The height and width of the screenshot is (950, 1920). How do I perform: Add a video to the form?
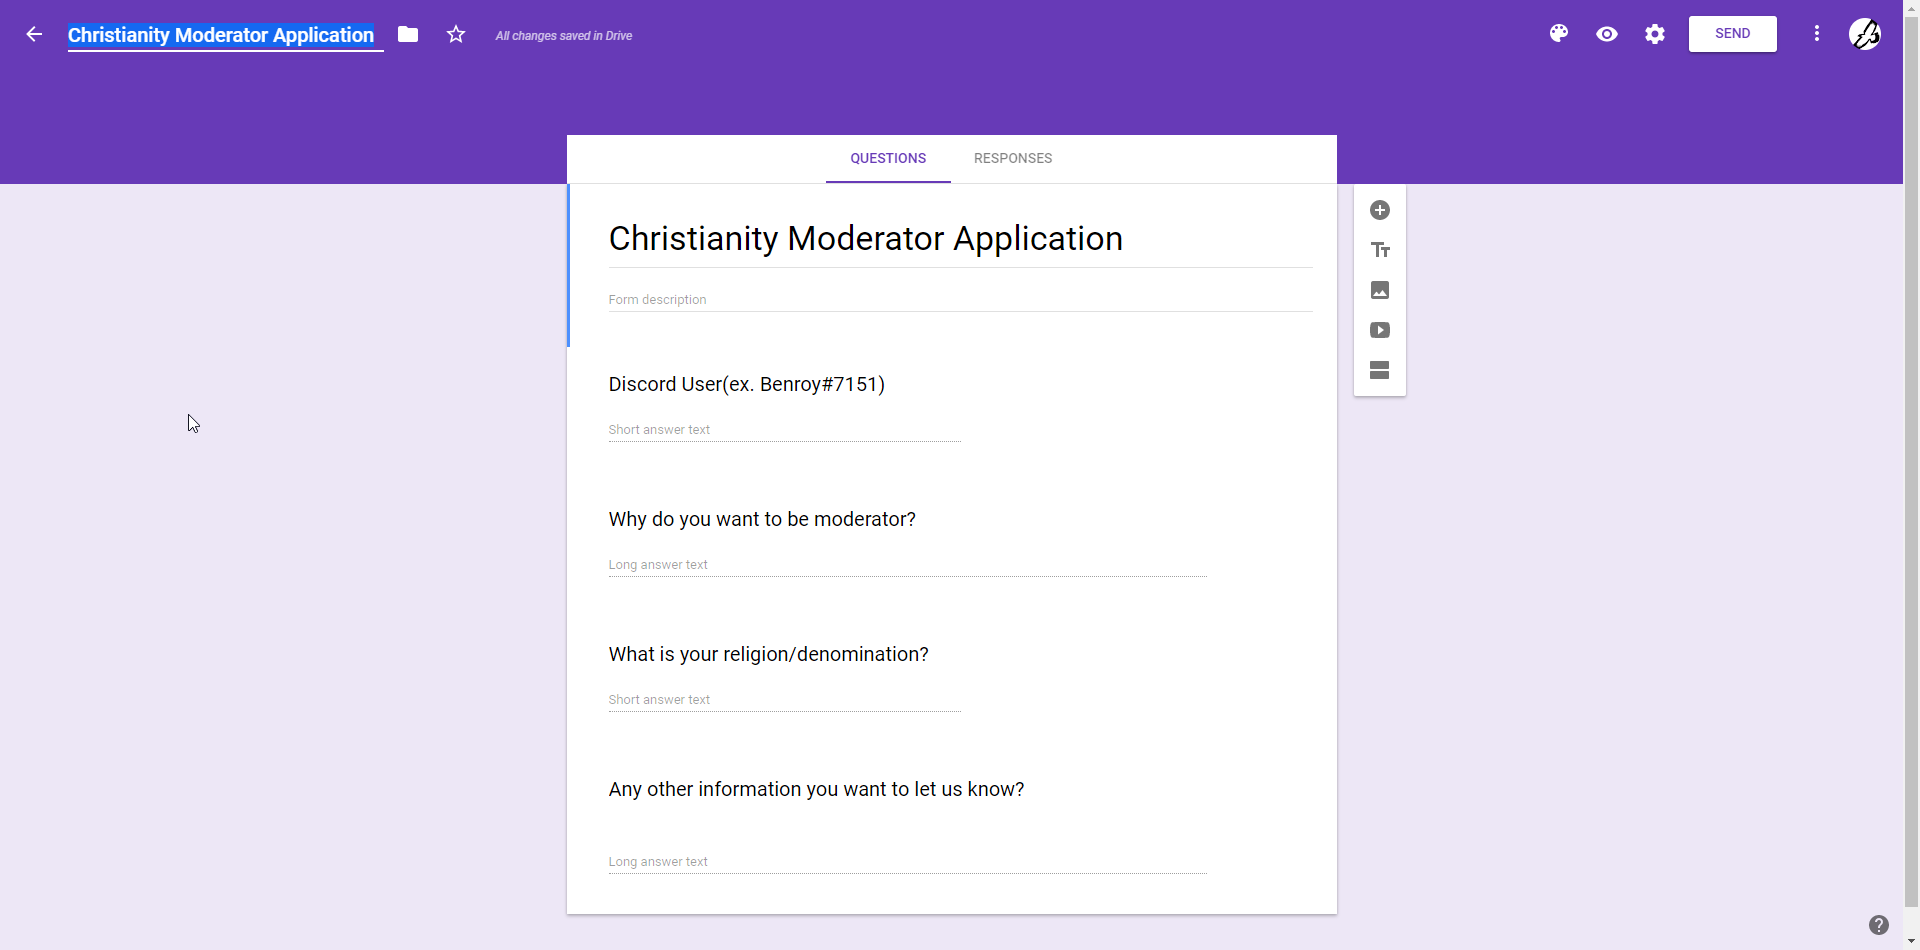[x=1380, y=330]
